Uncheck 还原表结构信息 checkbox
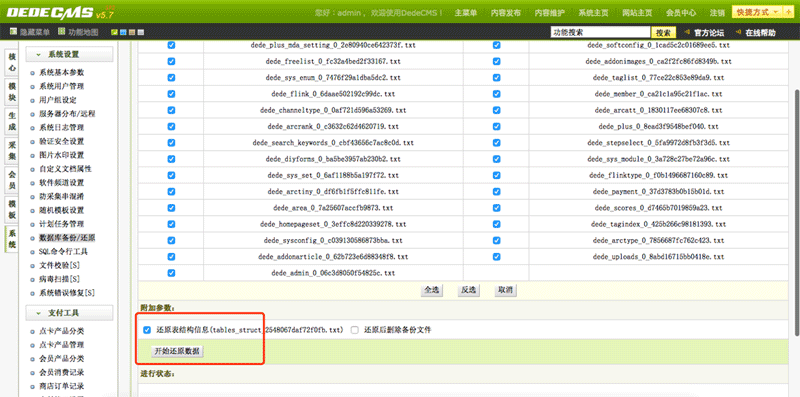 pos(147,330)
